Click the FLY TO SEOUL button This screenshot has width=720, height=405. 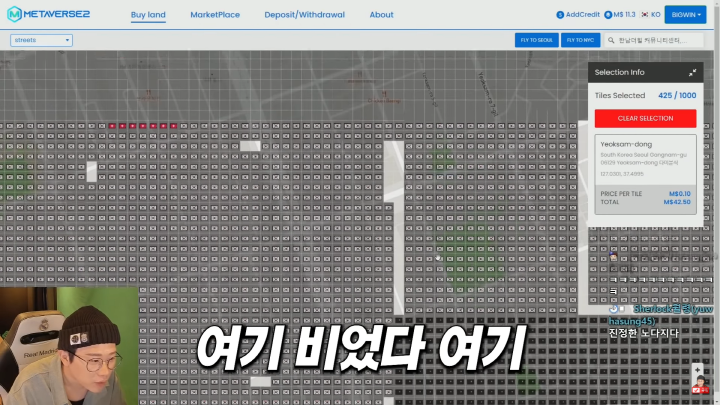click(536, 40)
